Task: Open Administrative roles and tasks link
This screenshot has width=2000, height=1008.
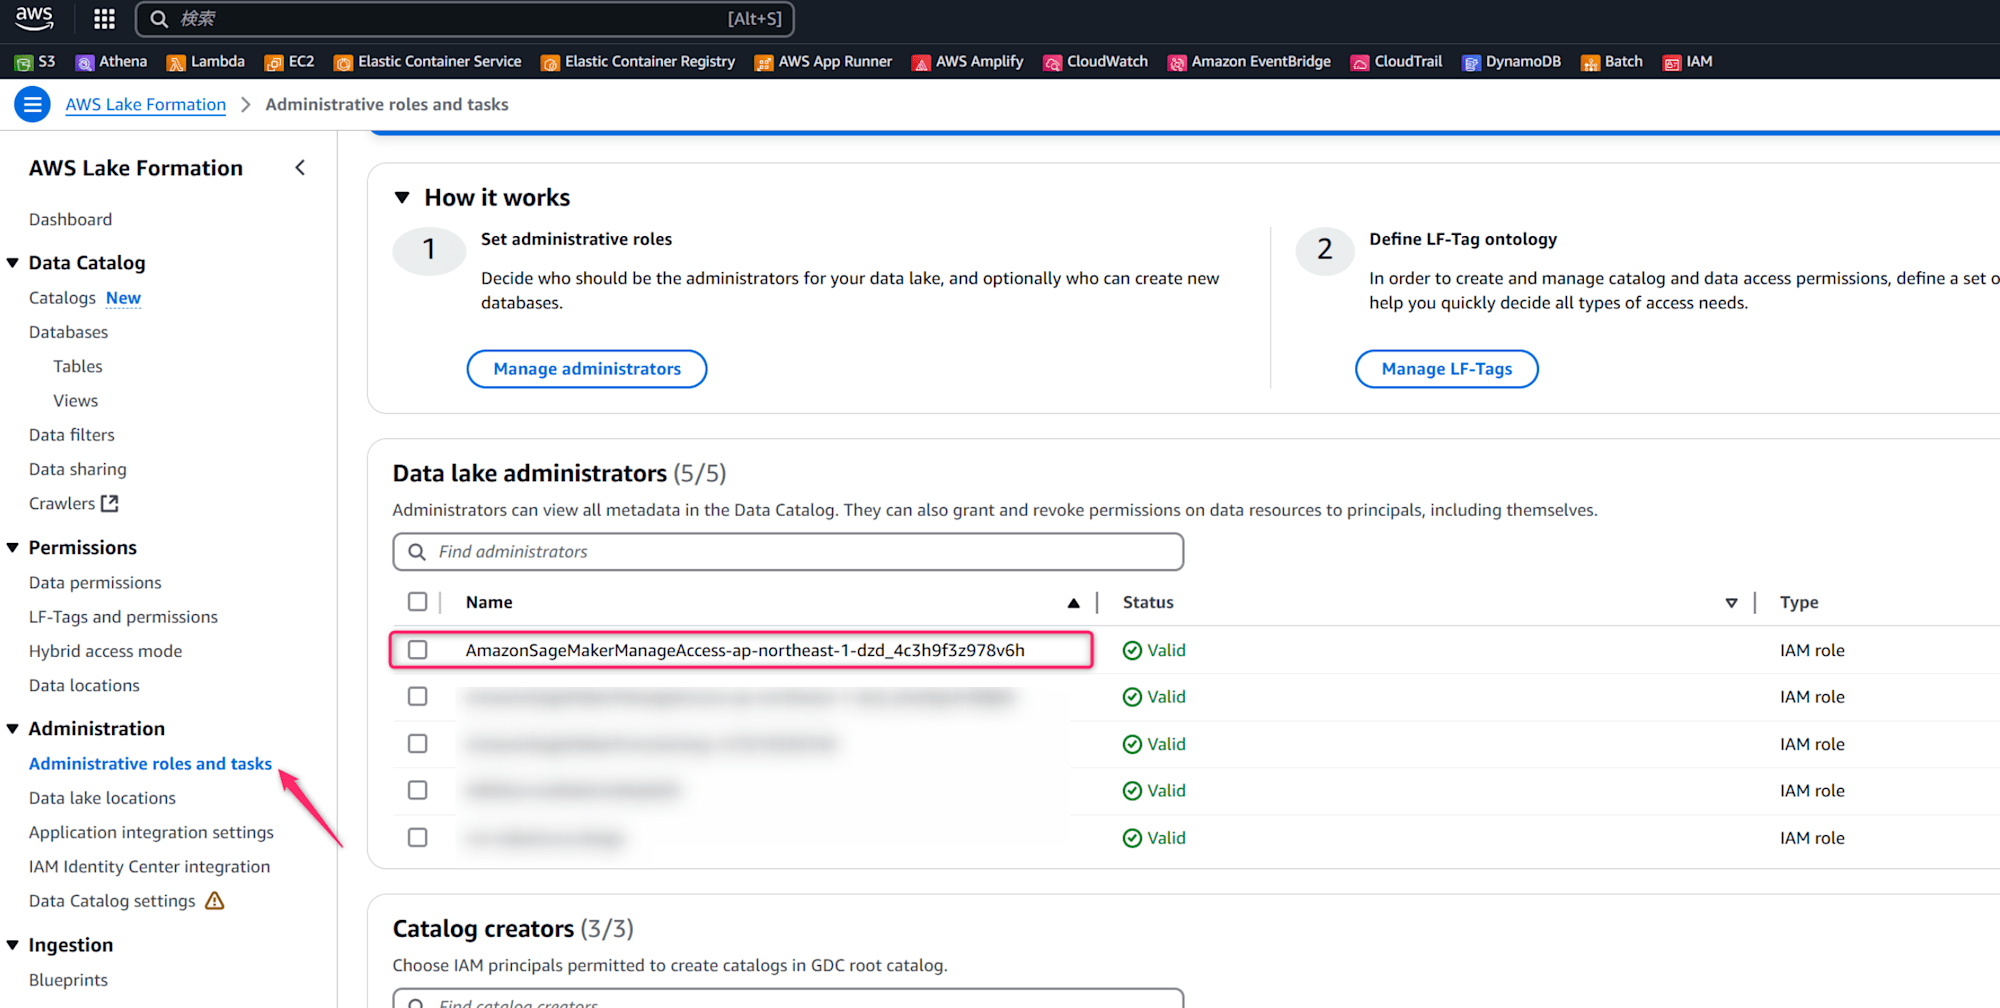Action: [150, 764]
